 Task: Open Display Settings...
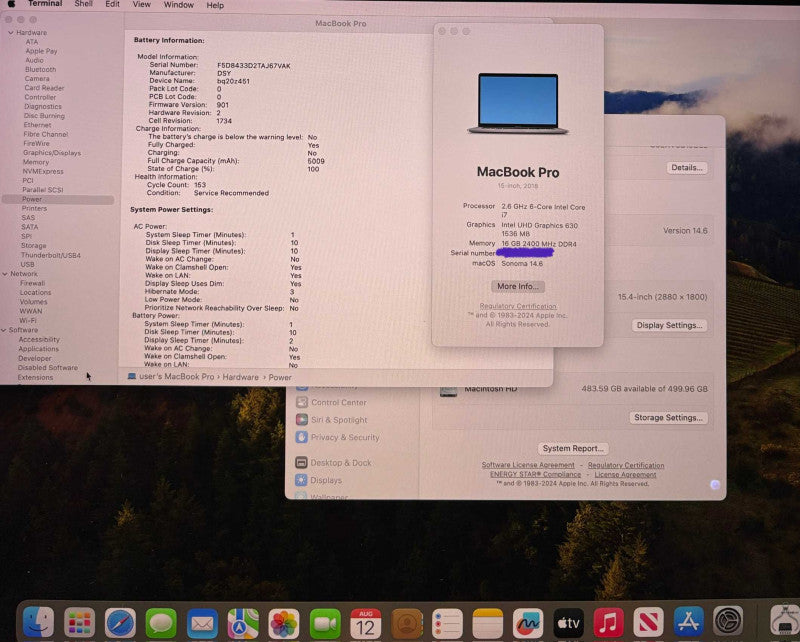669,325
